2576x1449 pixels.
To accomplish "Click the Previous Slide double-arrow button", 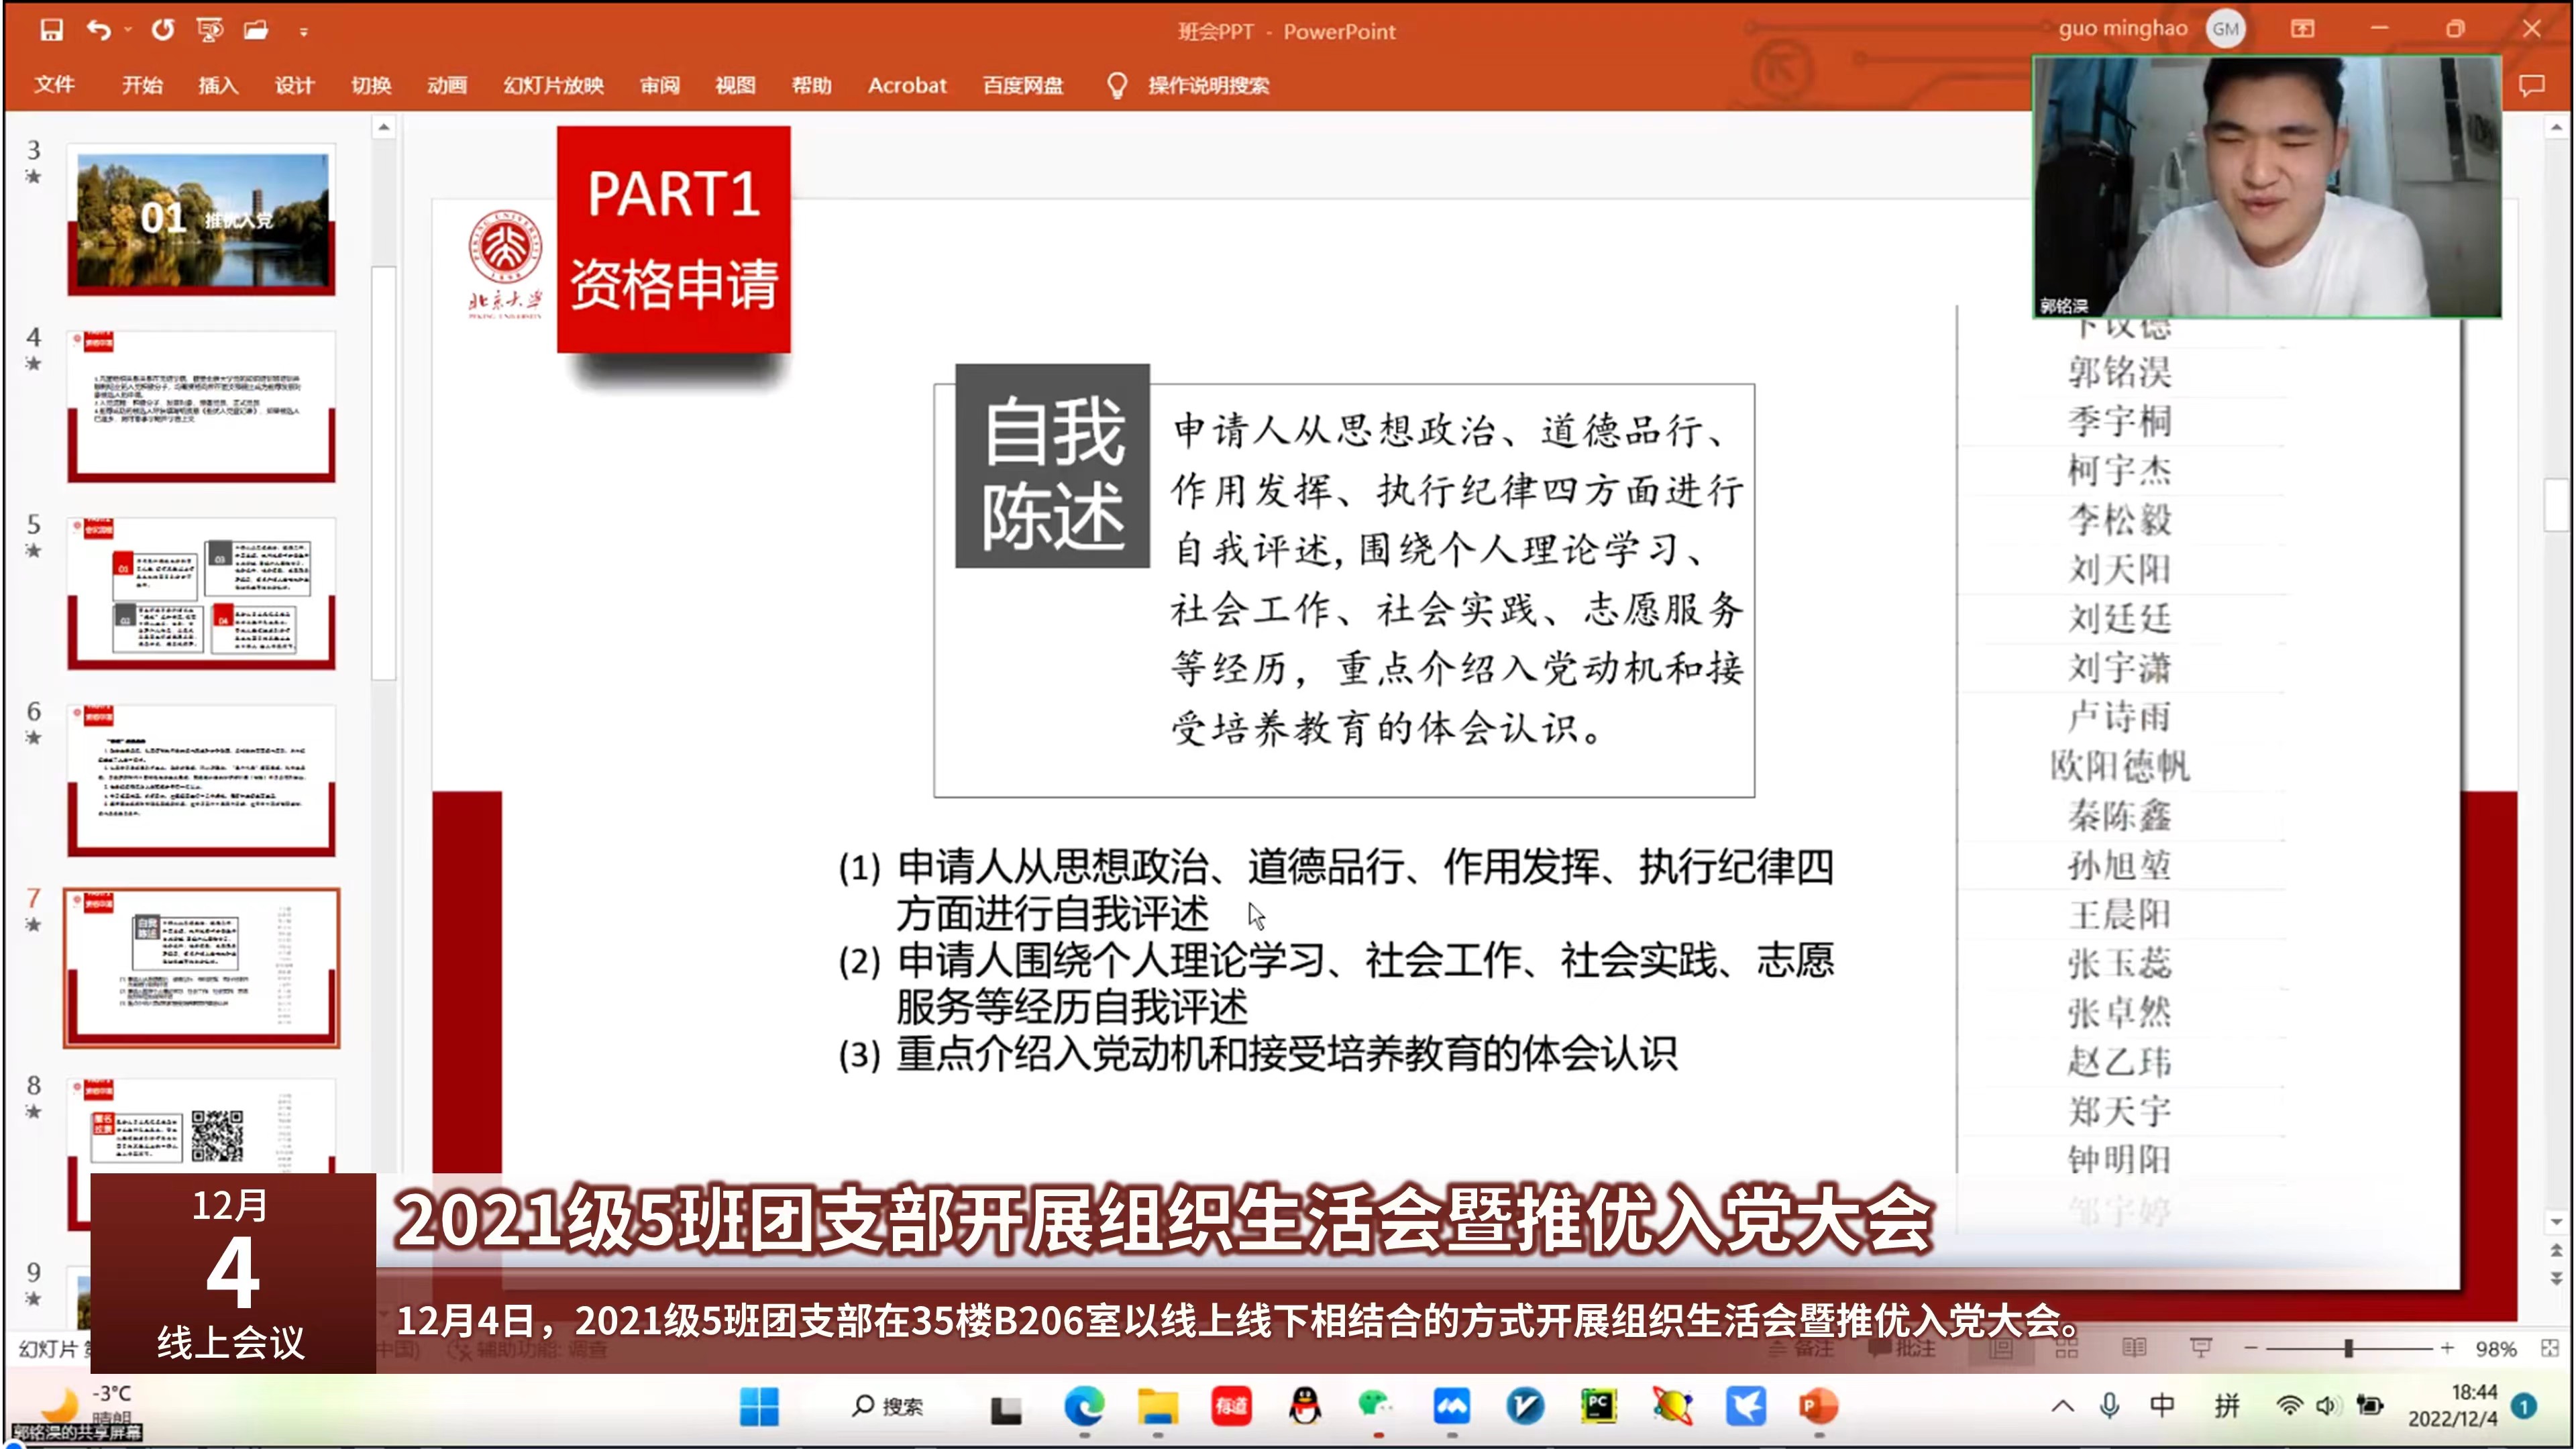I will [x=2556, y=1251].
